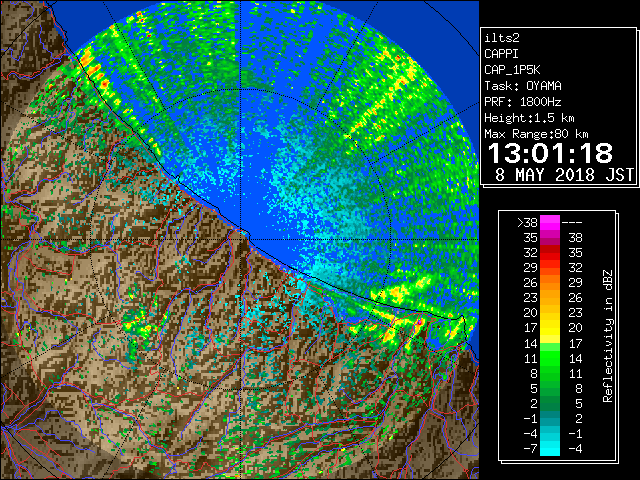Click the 'PRF: 1800Hz' line

coord(523,102)
